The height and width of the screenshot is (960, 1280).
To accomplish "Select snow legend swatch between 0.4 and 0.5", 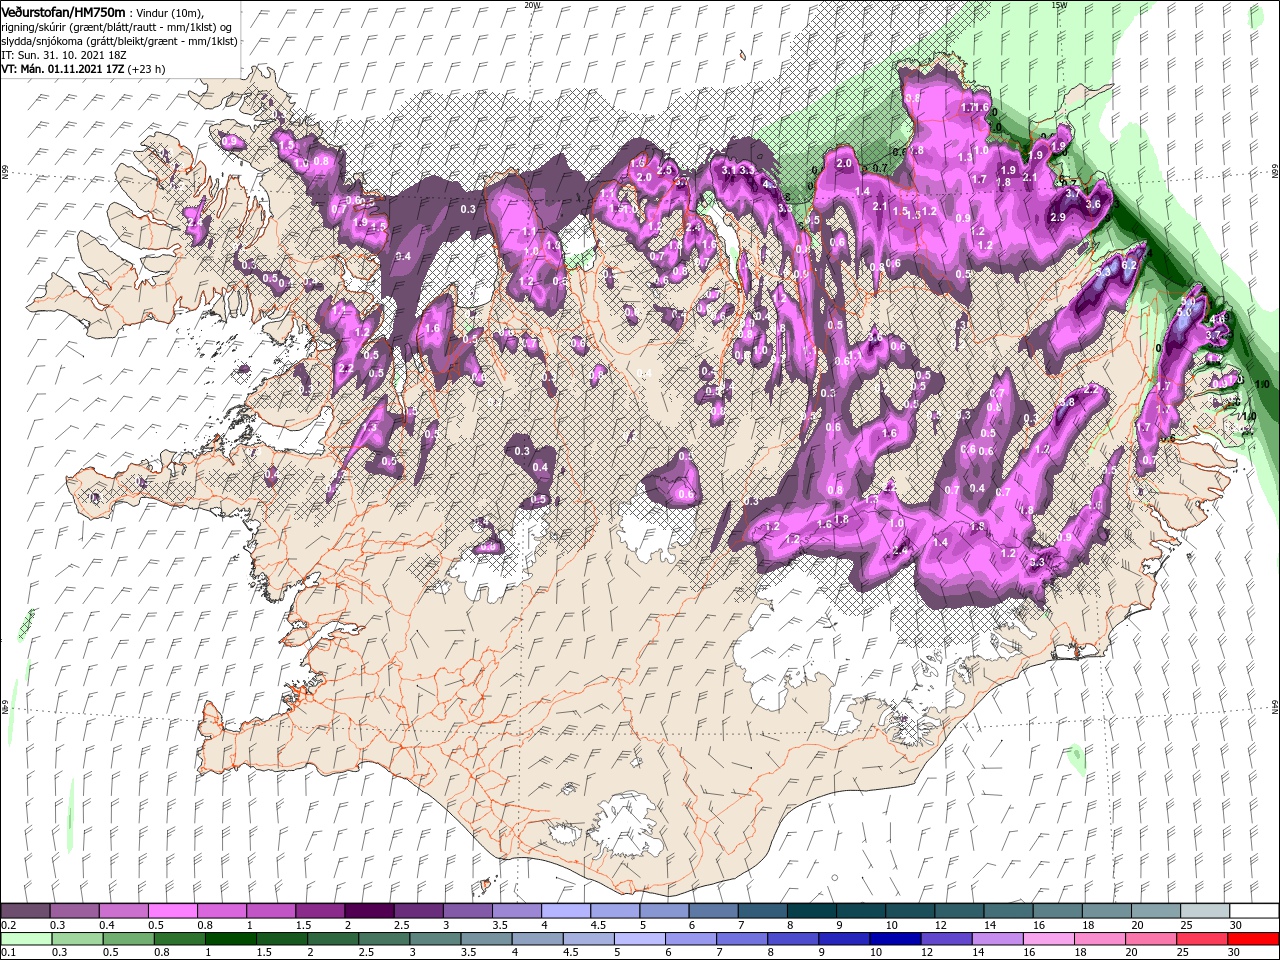I will (124, 911).
